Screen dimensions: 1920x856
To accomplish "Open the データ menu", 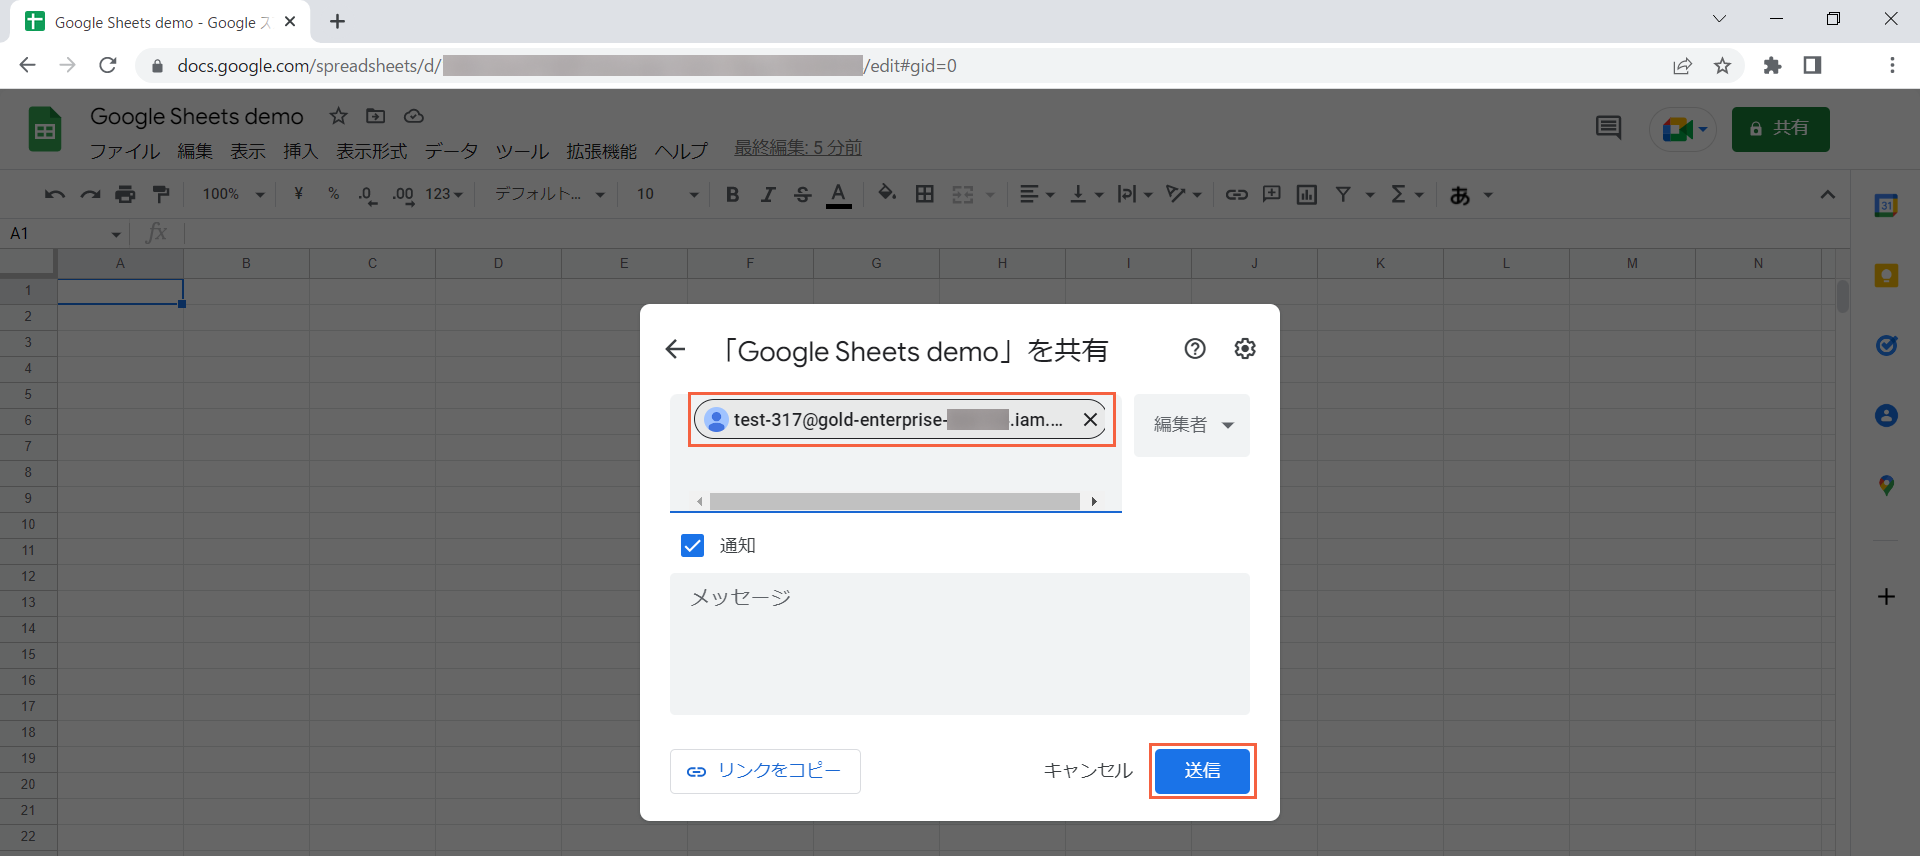I will (451, 151).
